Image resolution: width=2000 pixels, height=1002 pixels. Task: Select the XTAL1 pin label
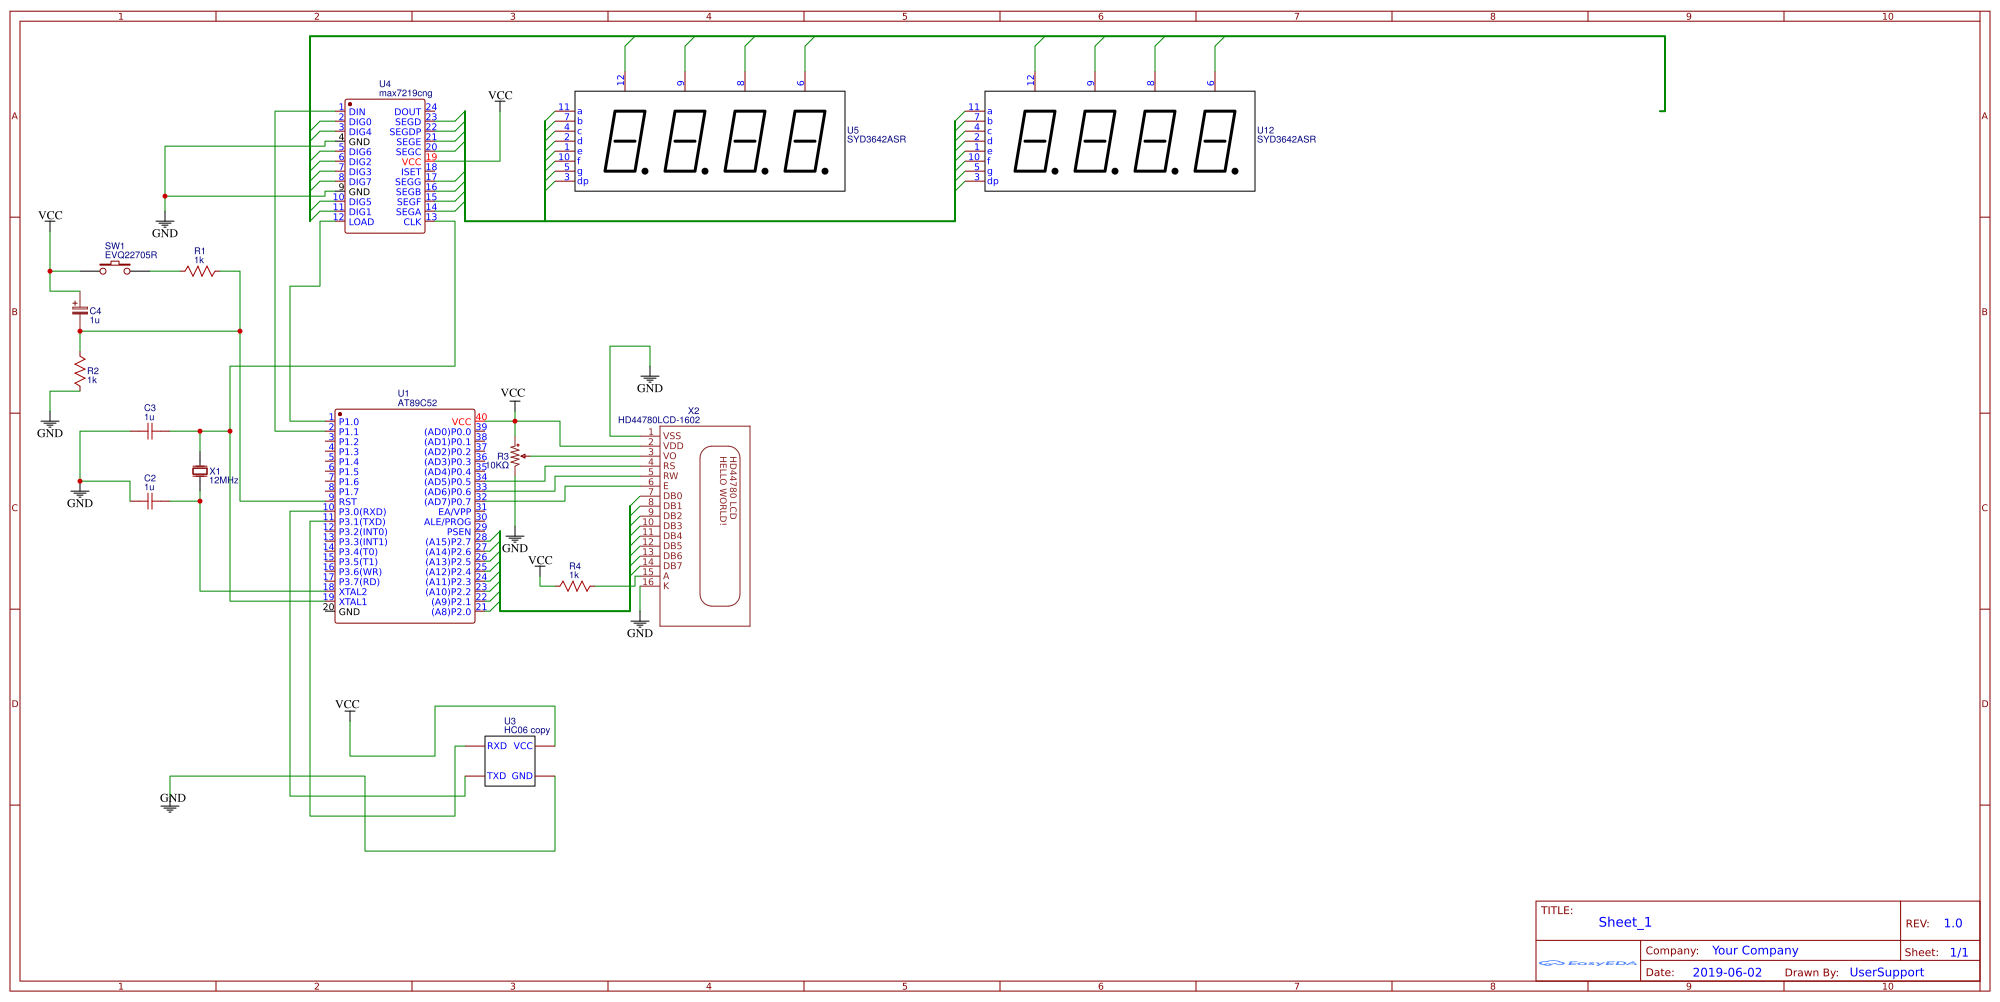(353, 602)
